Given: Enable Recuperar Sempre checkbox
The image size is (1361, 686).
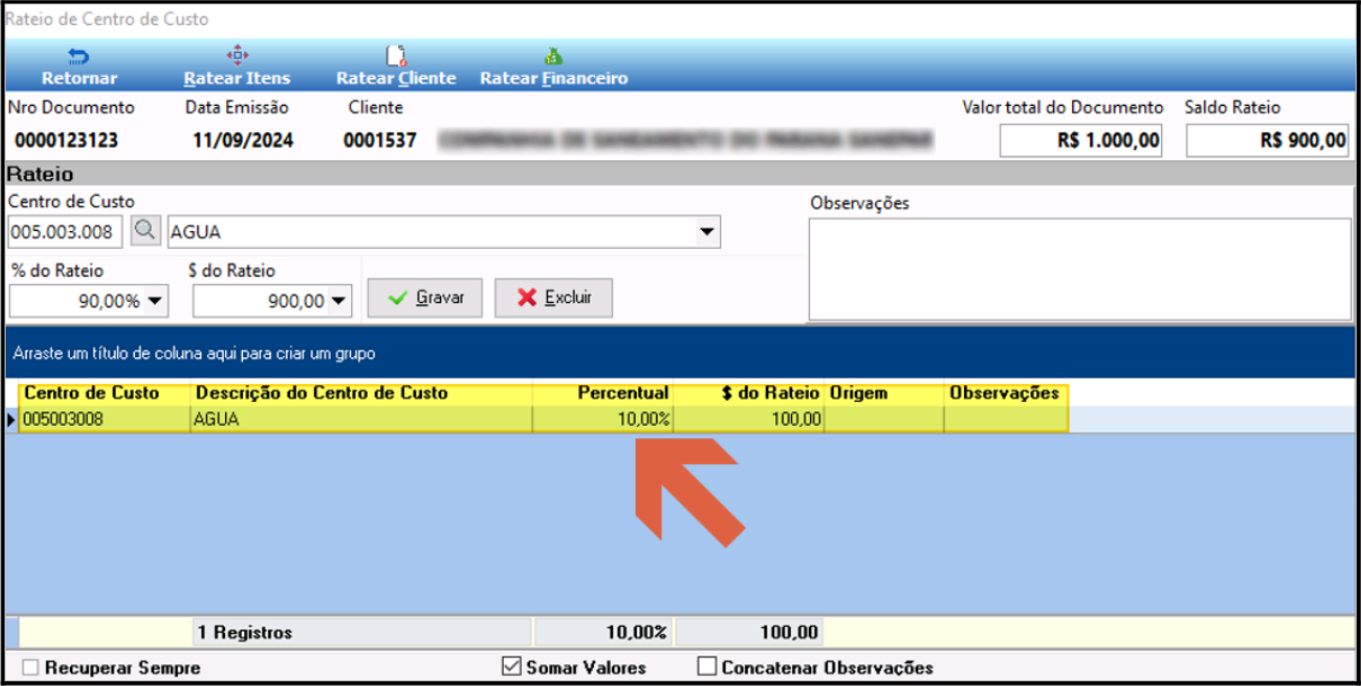Looking at the screenshot, I should [31, 667].
